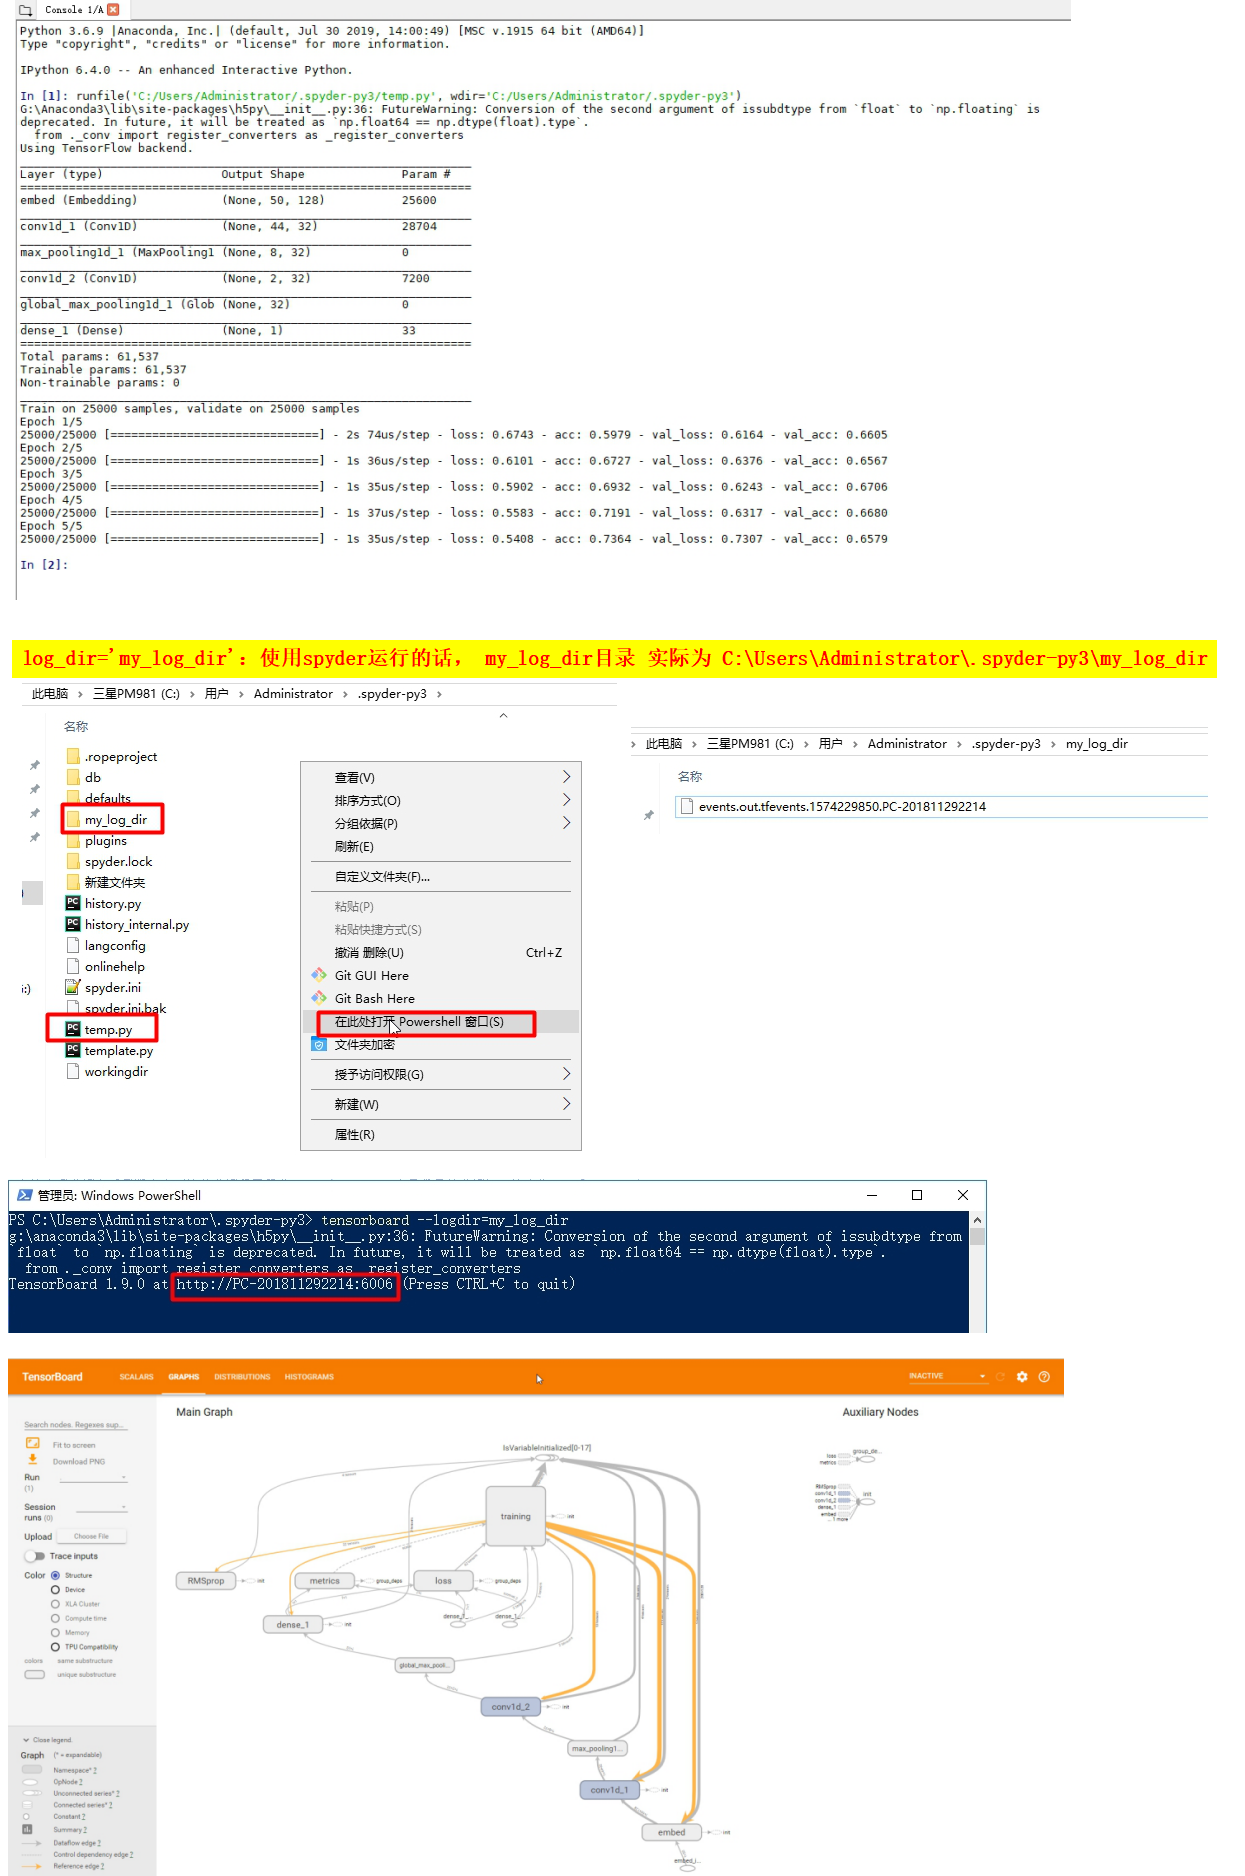
Task: Click the my_log_dir folder icon
Action: (73, 819)
